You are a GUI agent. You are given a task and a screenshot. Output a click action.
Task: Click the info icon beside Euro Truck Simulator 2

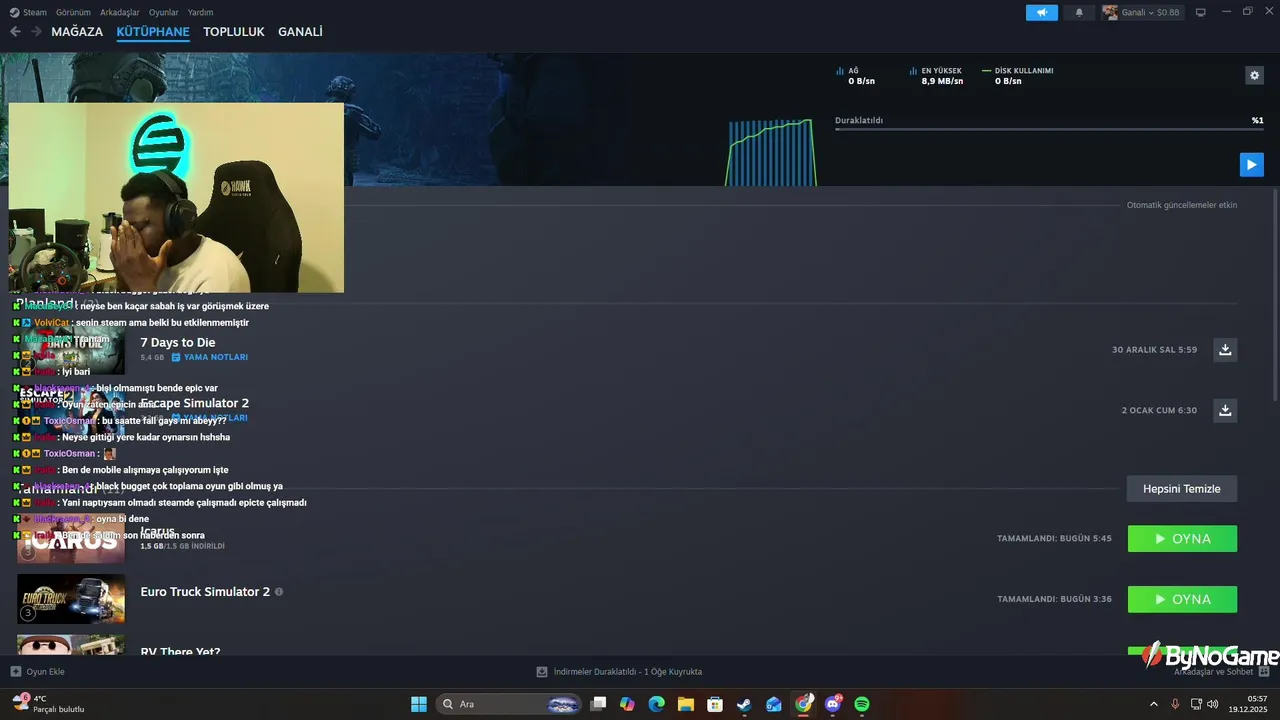tap(279, 592)
